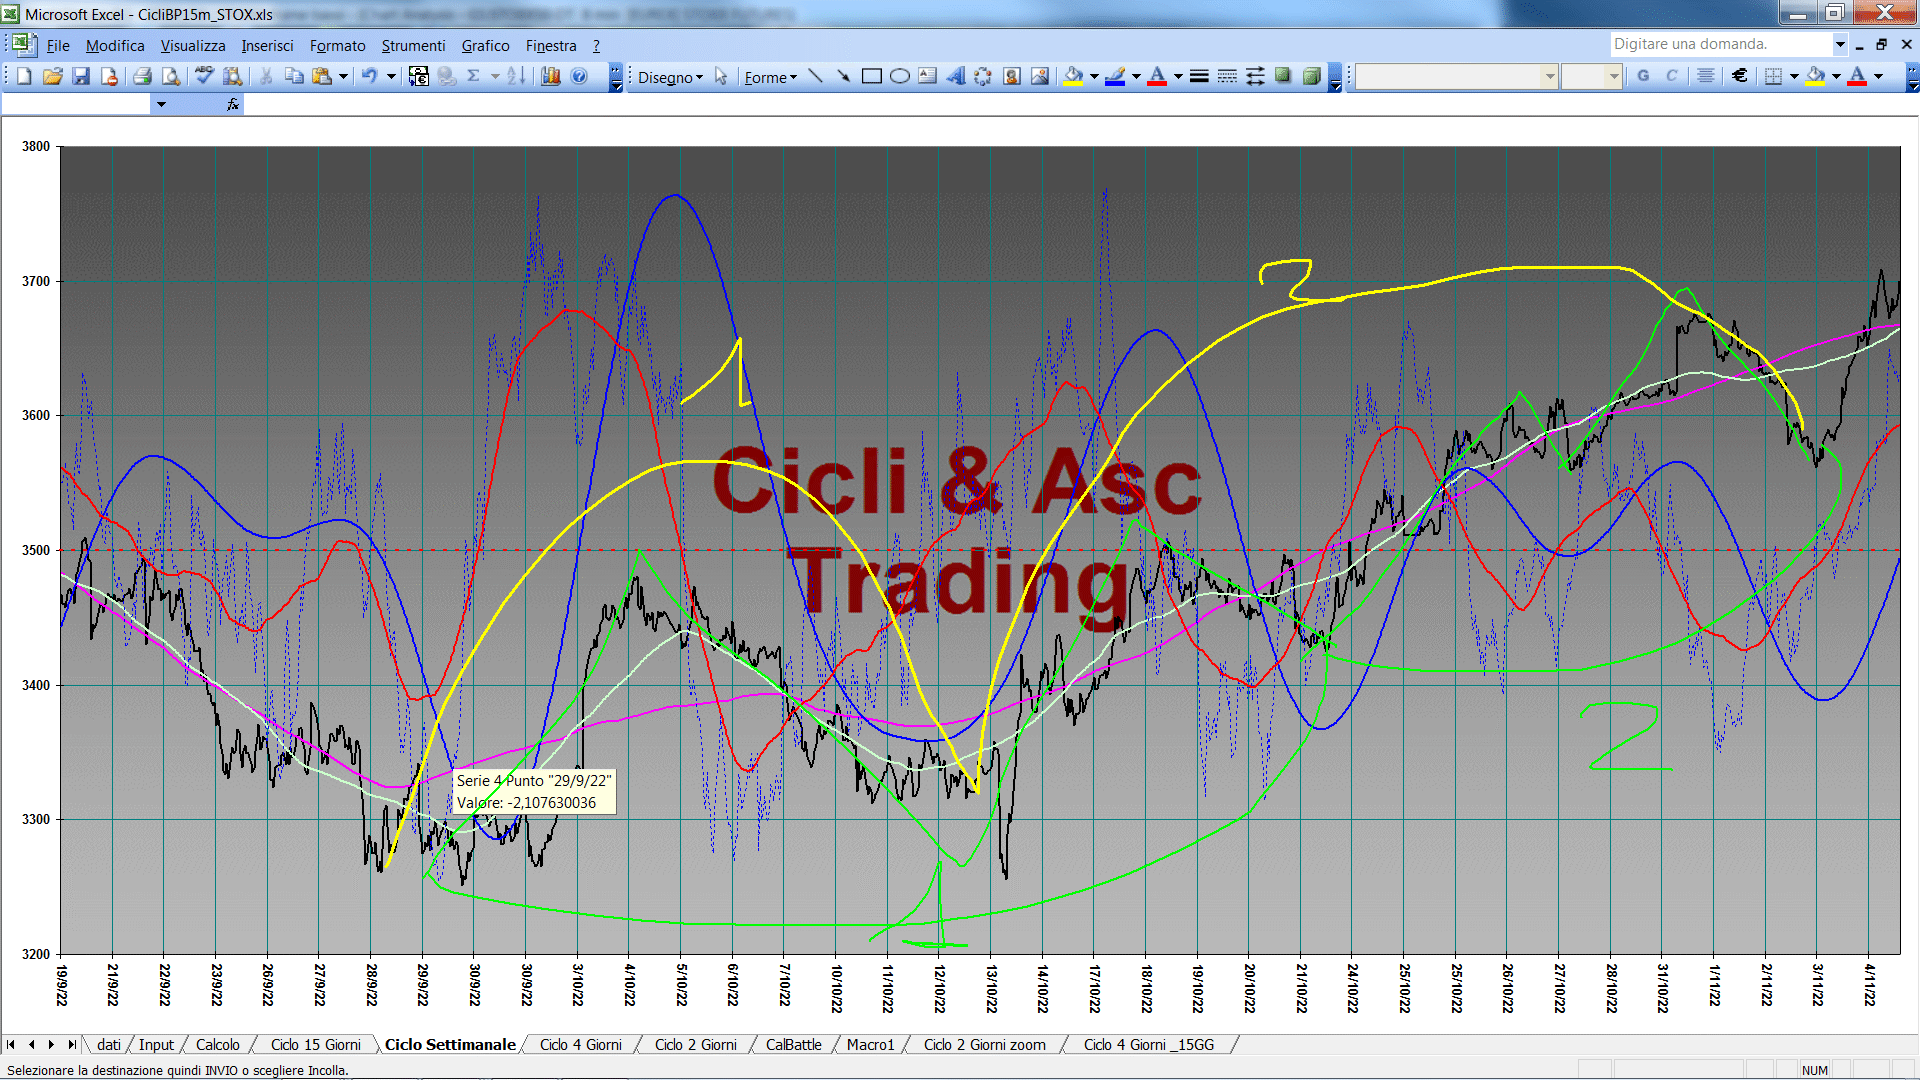
Task: Apply 3-D style icon
Action: tap(1311, 76)
